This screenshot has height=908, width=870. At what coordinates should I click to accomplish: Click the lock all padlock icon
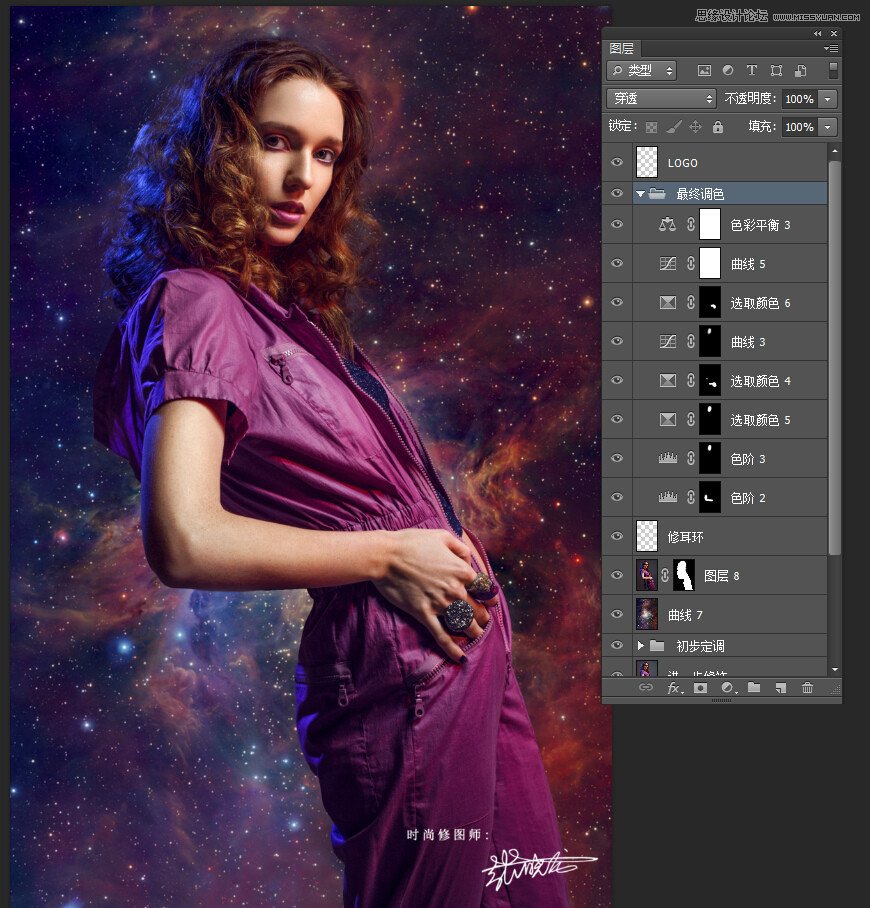tap(717, 127)
